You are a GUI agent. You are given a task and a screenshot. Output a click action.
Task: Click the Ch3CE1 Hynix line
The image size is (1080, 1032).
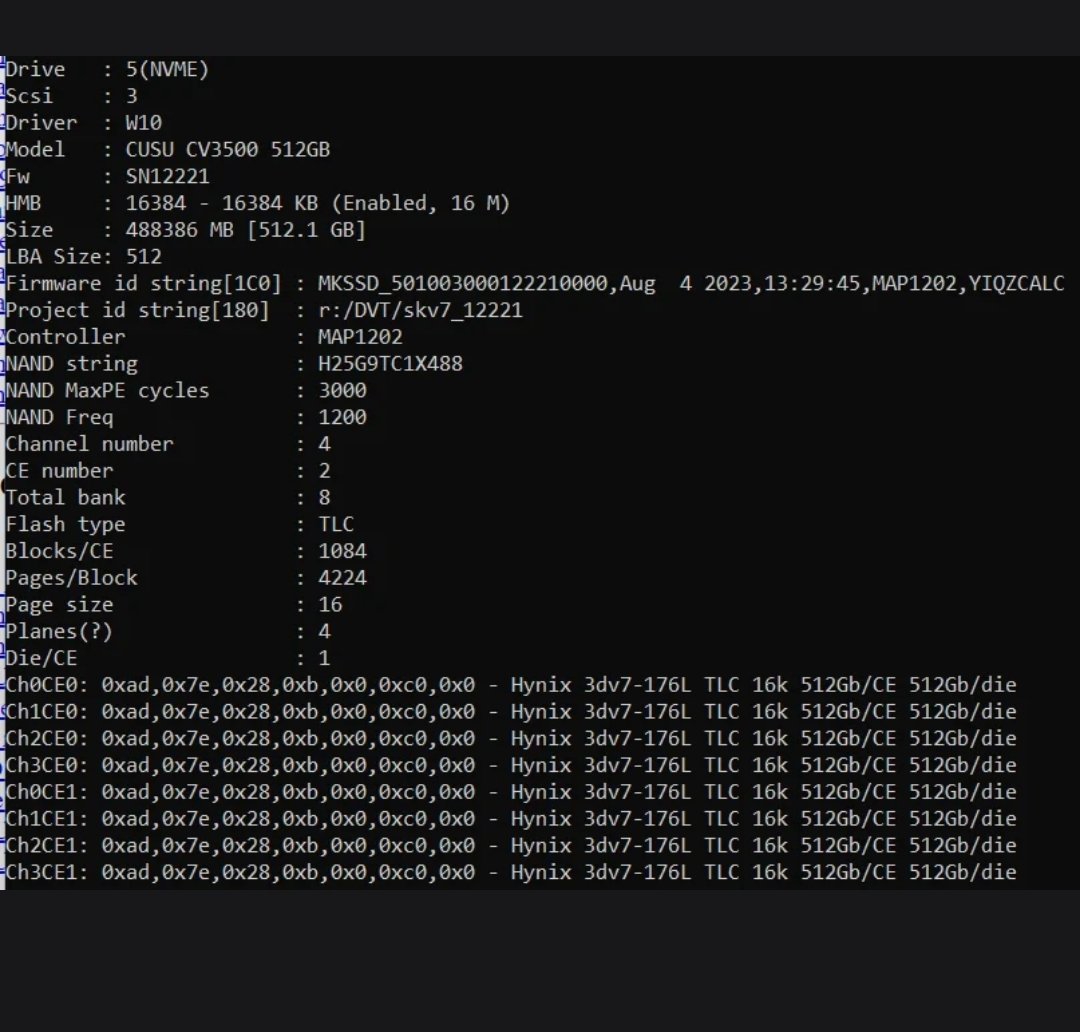click(511, 873)
